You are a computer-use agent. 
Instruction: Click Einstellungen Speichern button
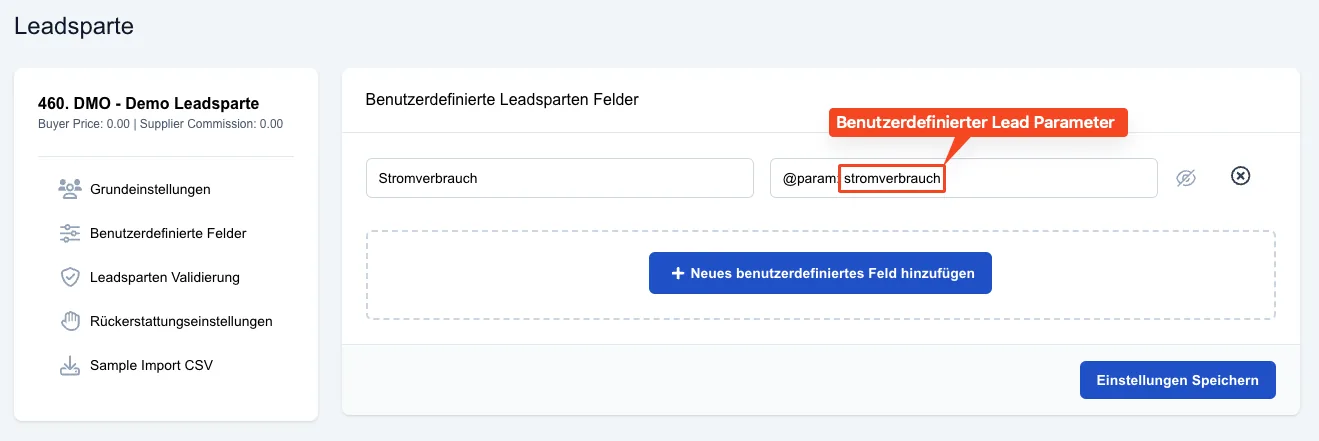coord(1178,380)
